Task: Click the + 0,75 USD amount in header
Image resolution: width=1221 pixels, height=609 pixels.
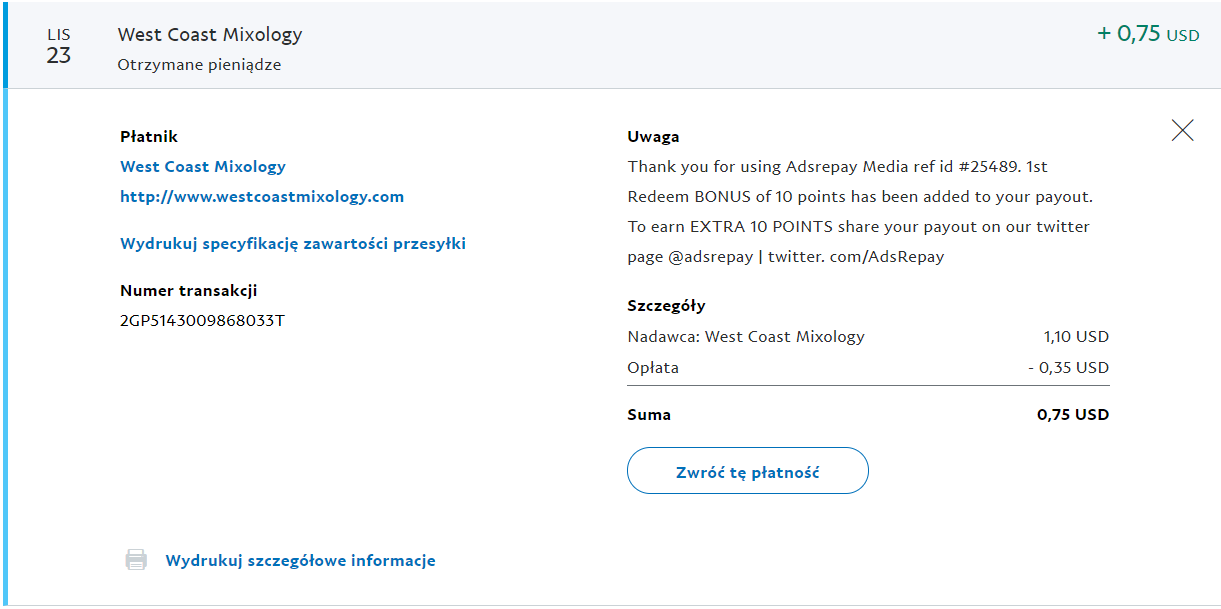Action: [x=1148, y=34]
